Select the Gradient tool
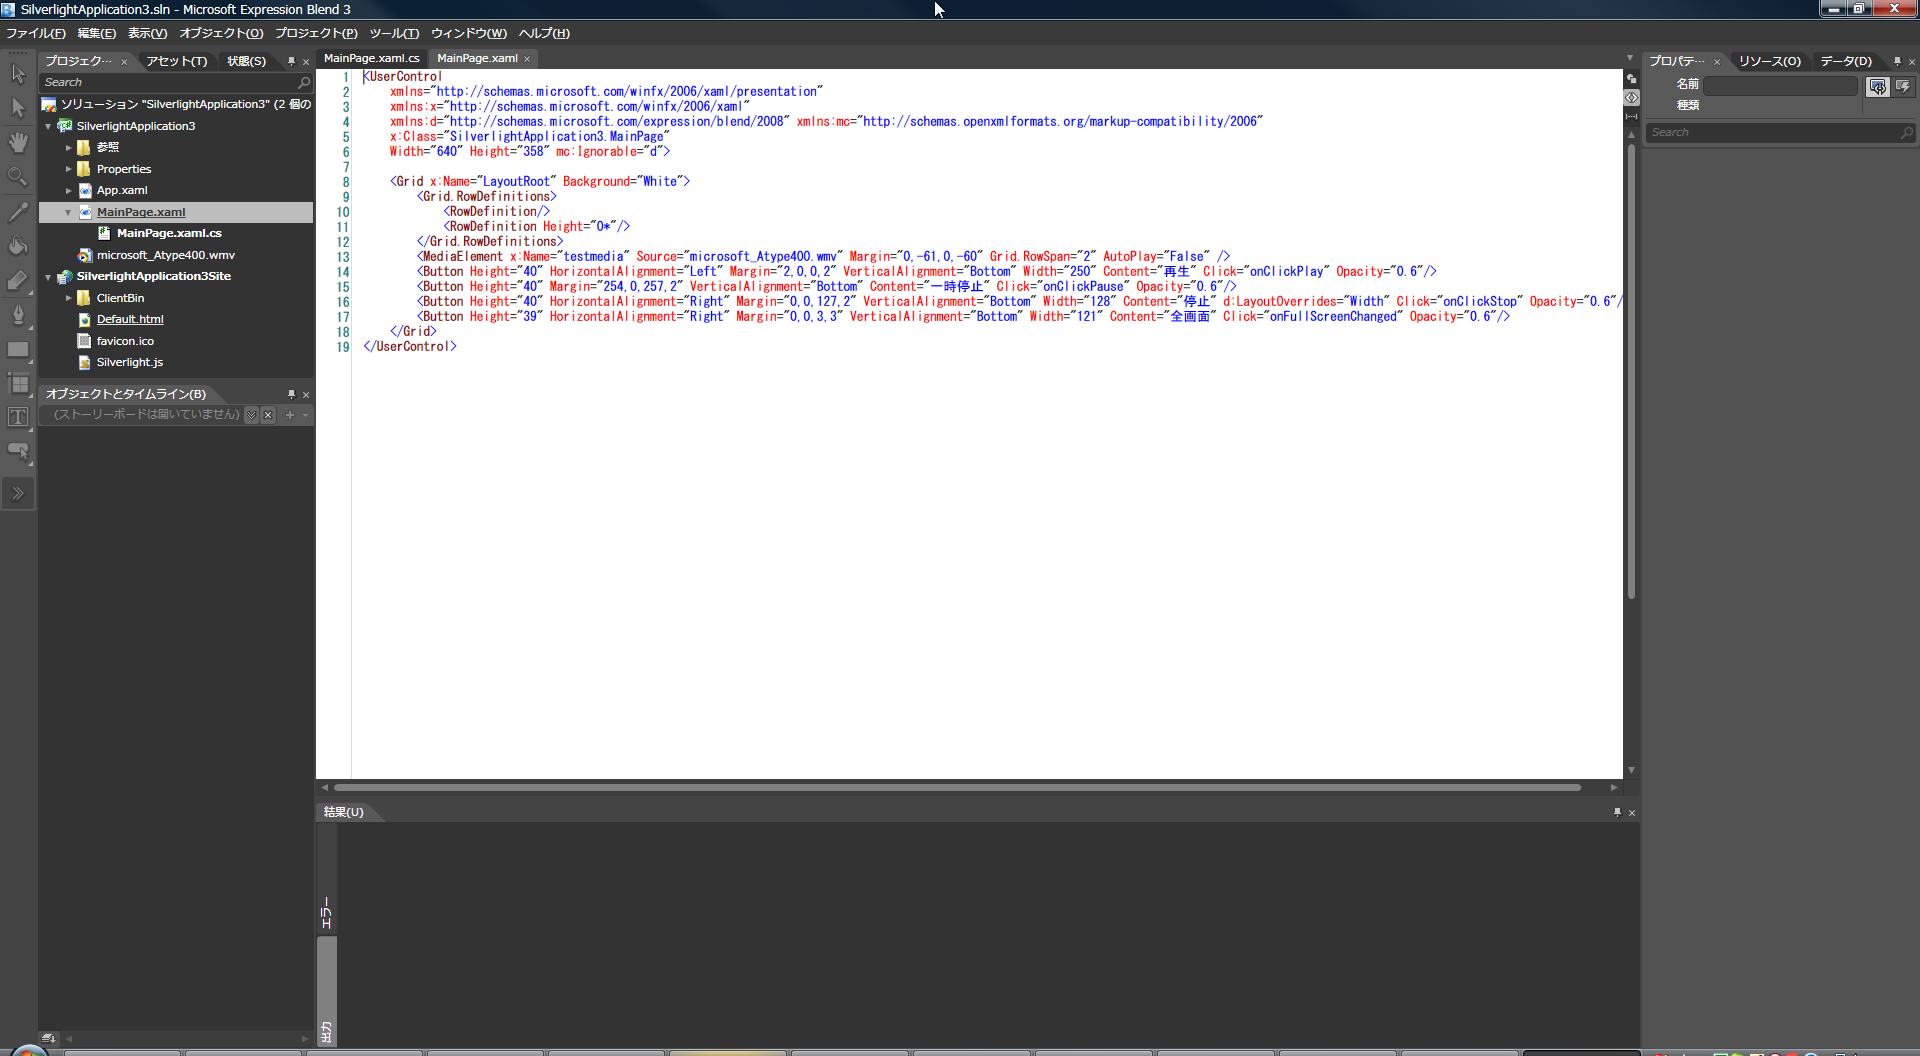 point(18,281)
